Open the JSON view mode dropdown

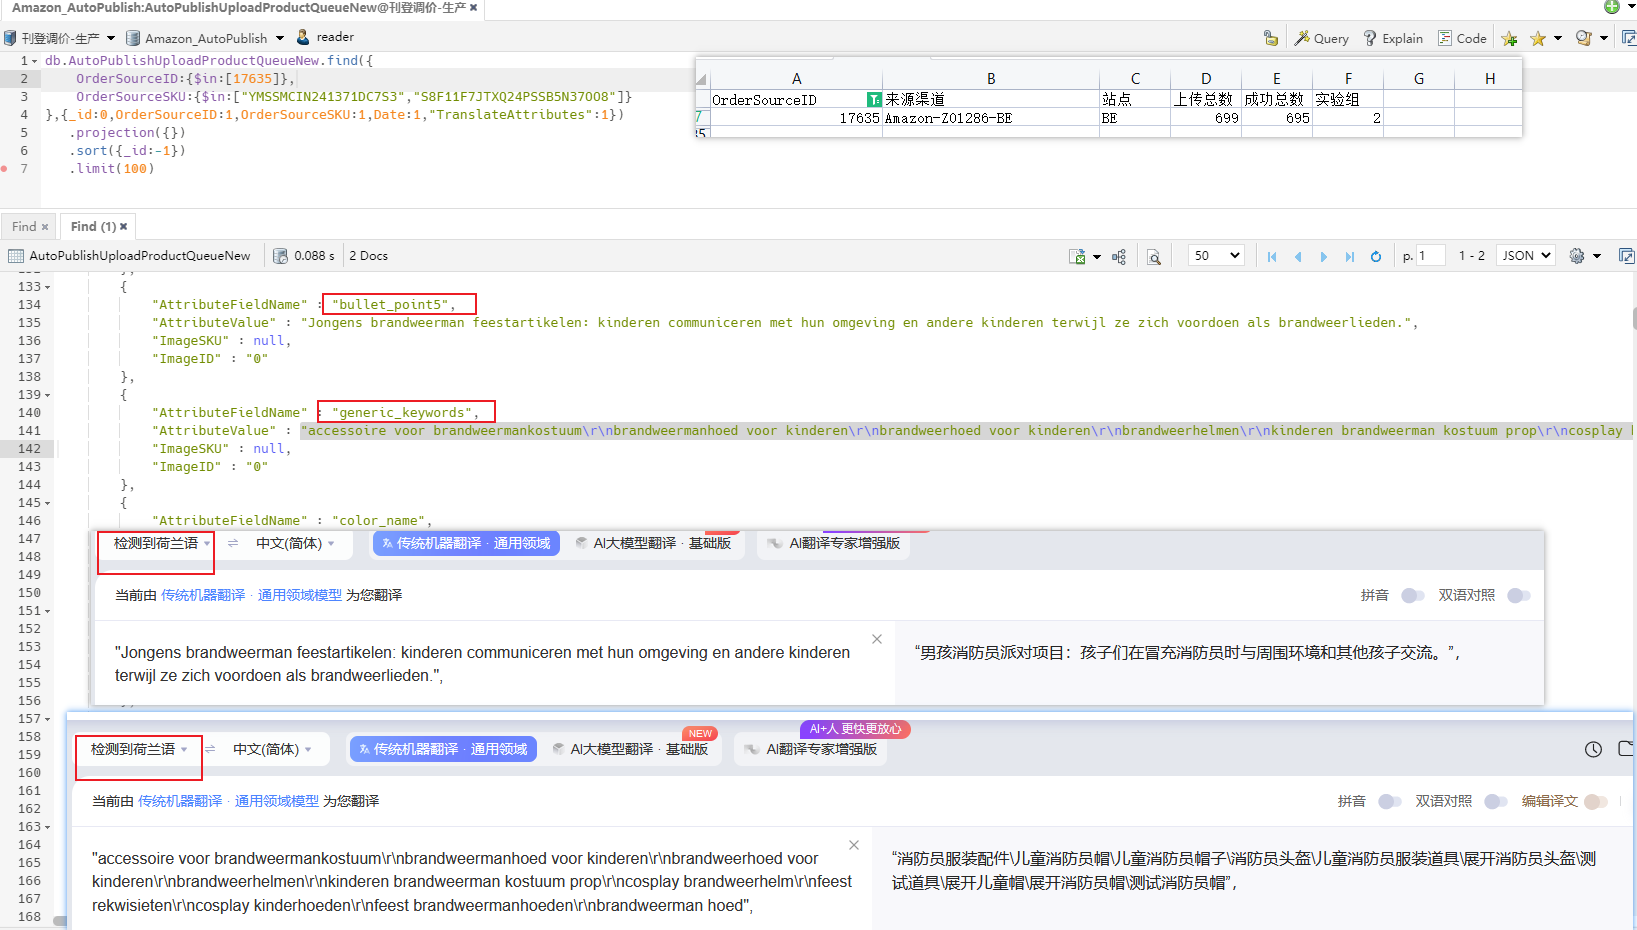point(1526,256)
